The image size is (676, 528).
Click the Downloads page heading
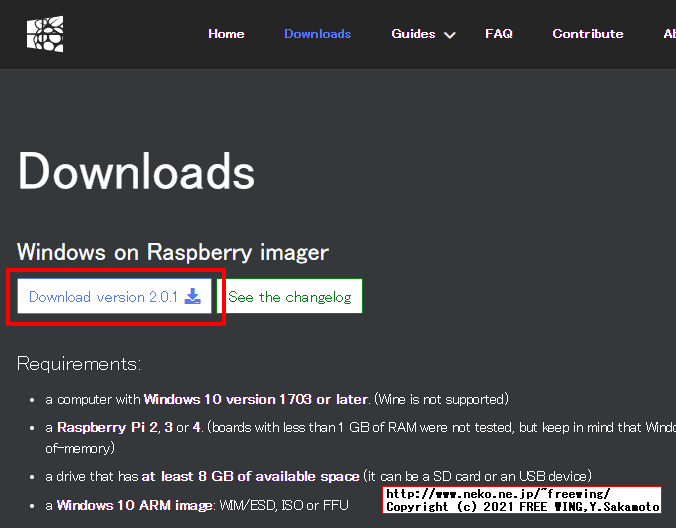pyautogui.click(x=136, y=171)
